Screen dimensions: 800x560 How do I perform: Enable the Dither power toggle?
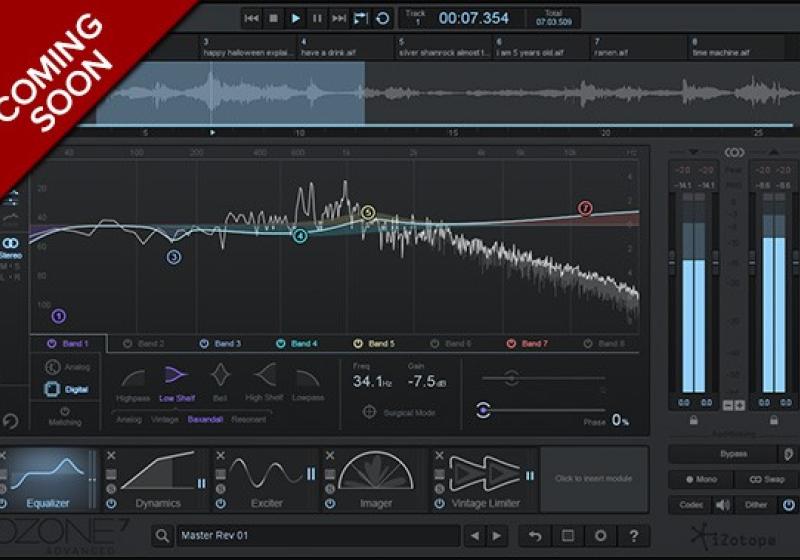click(789, 505)
